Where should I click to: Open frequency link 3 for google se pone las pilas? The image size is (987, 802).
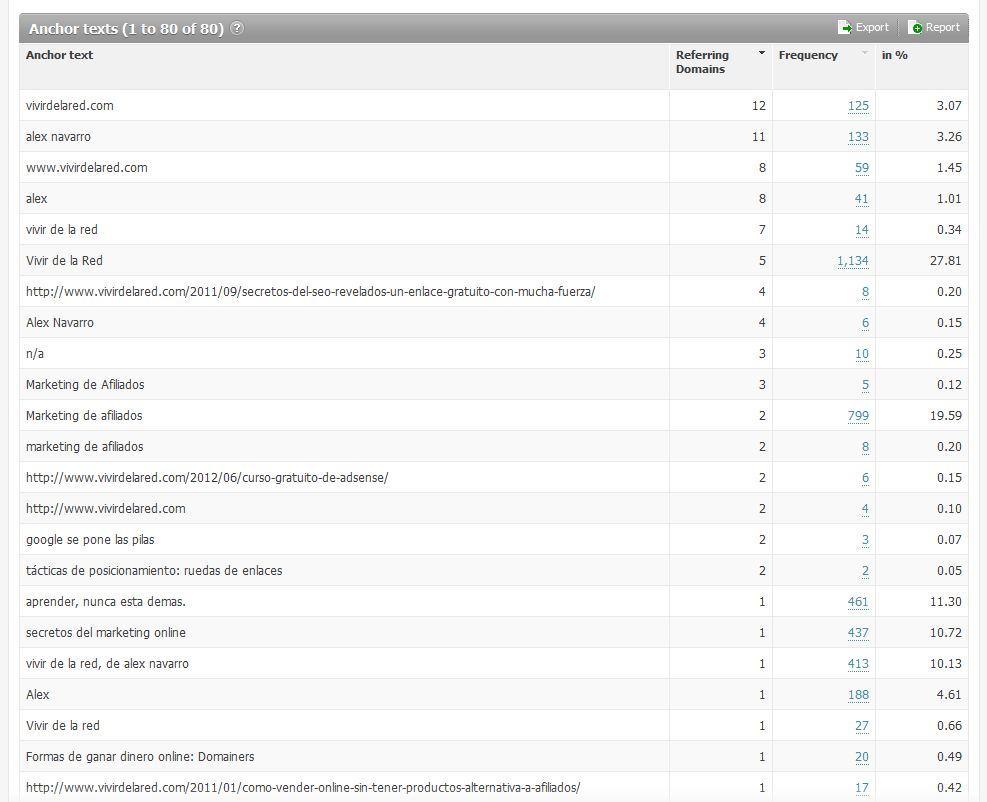point(866,539)
